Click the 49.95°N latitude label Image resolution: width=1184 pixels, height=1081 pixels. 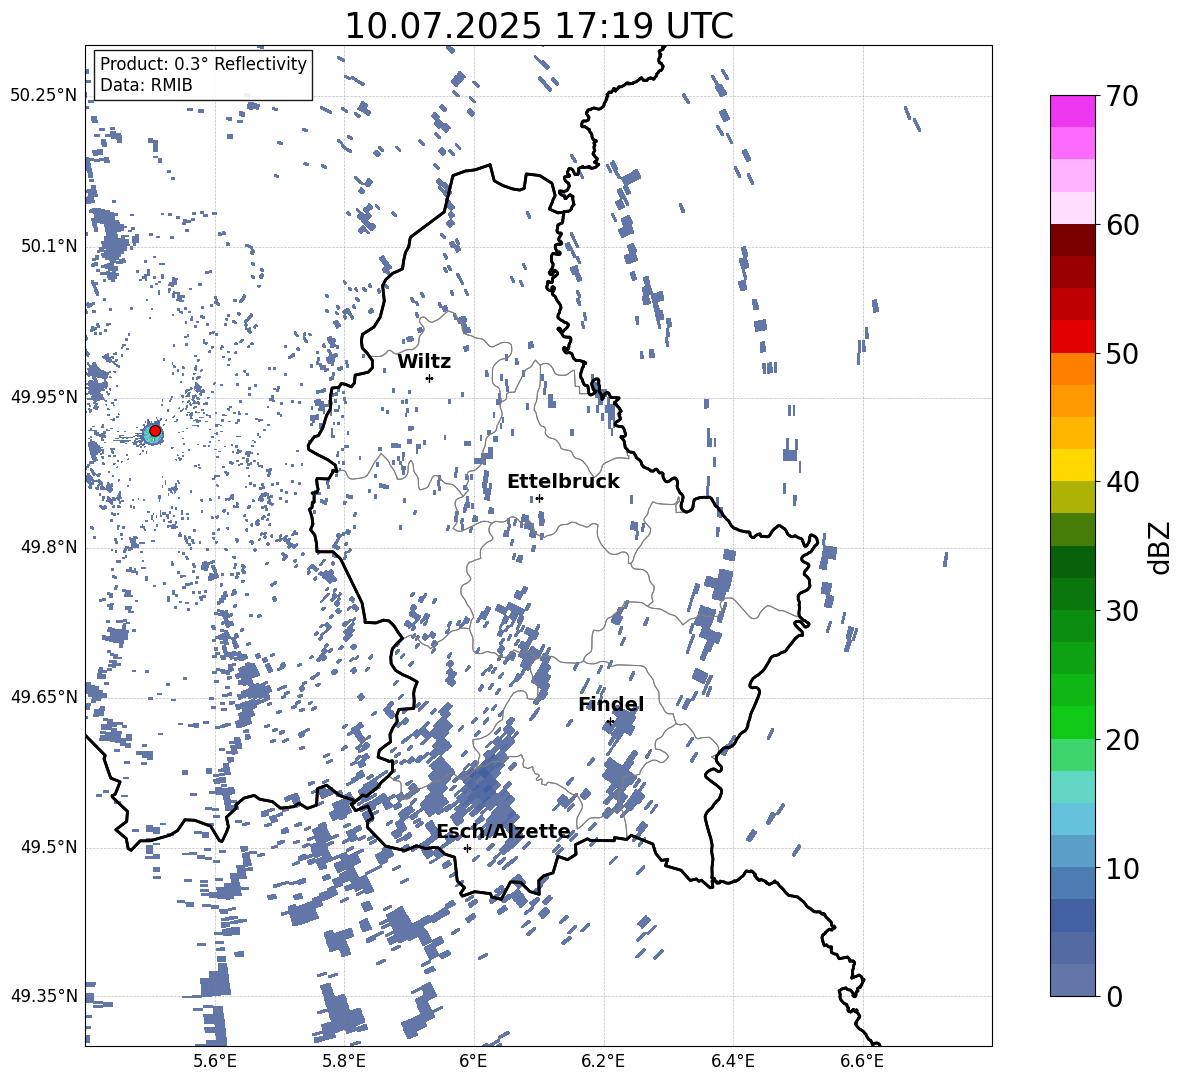(44, 396)
